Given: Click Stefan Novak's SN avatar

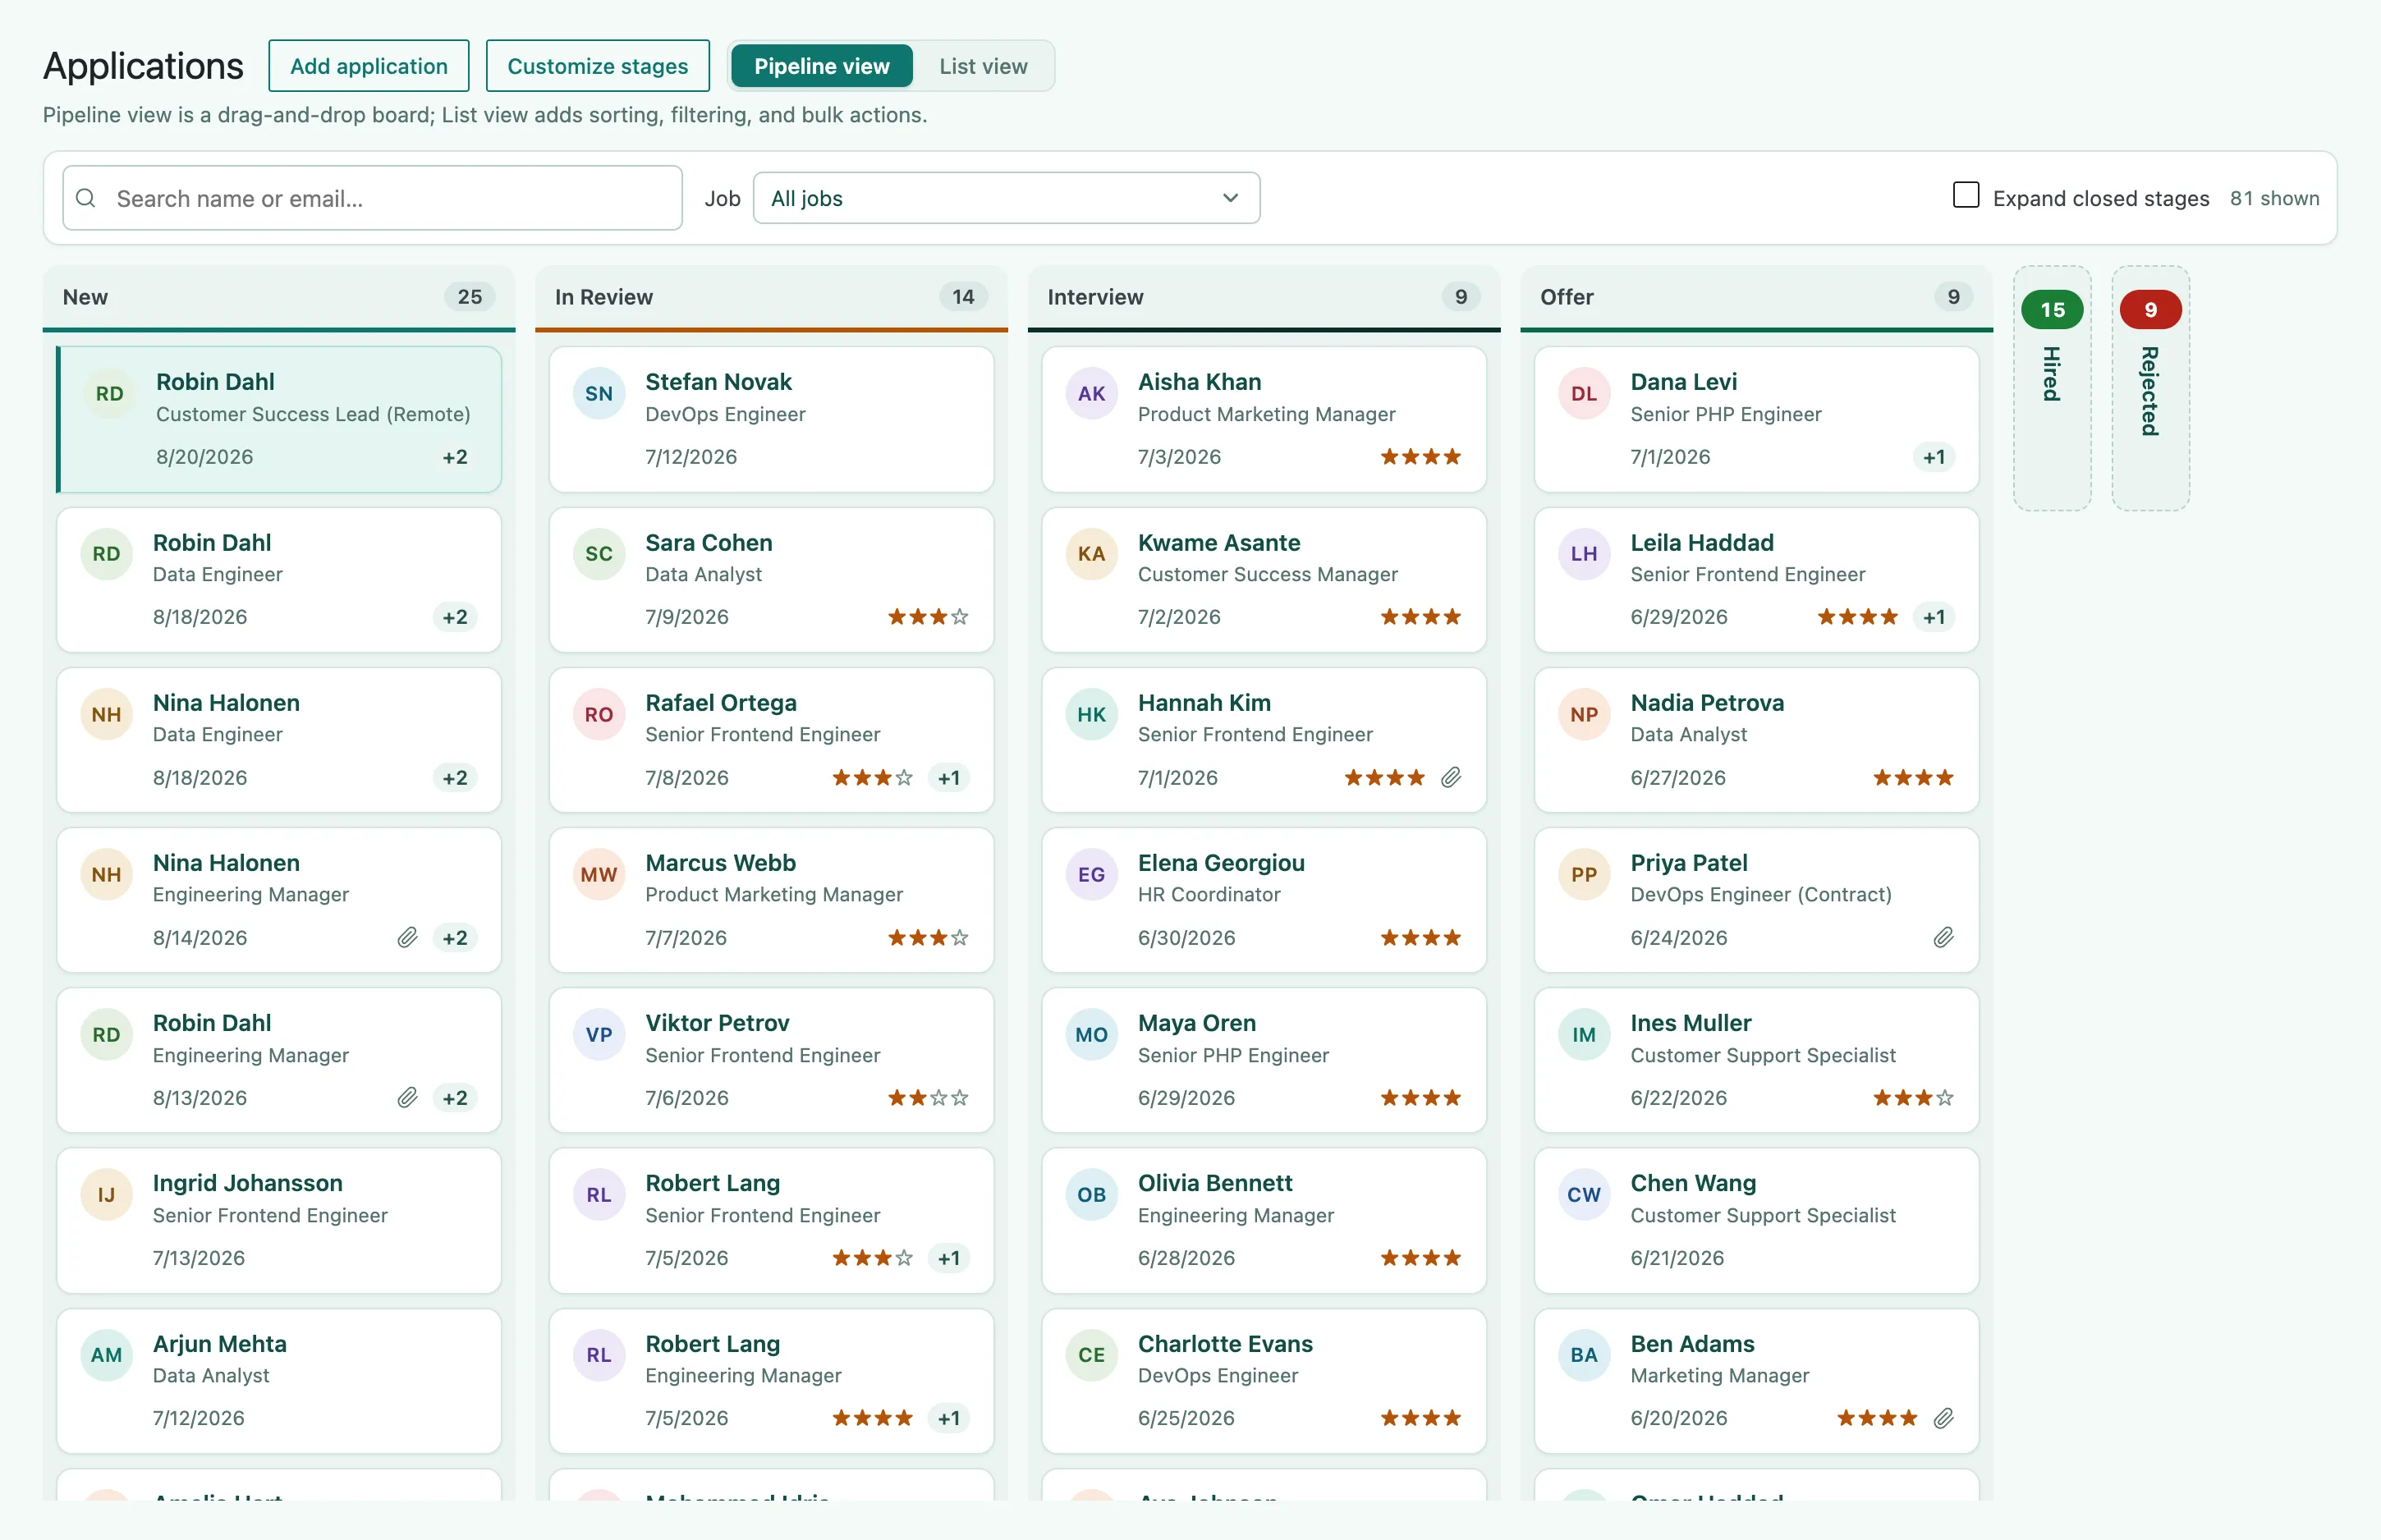Looking at the screenshot, I should 599,393.
